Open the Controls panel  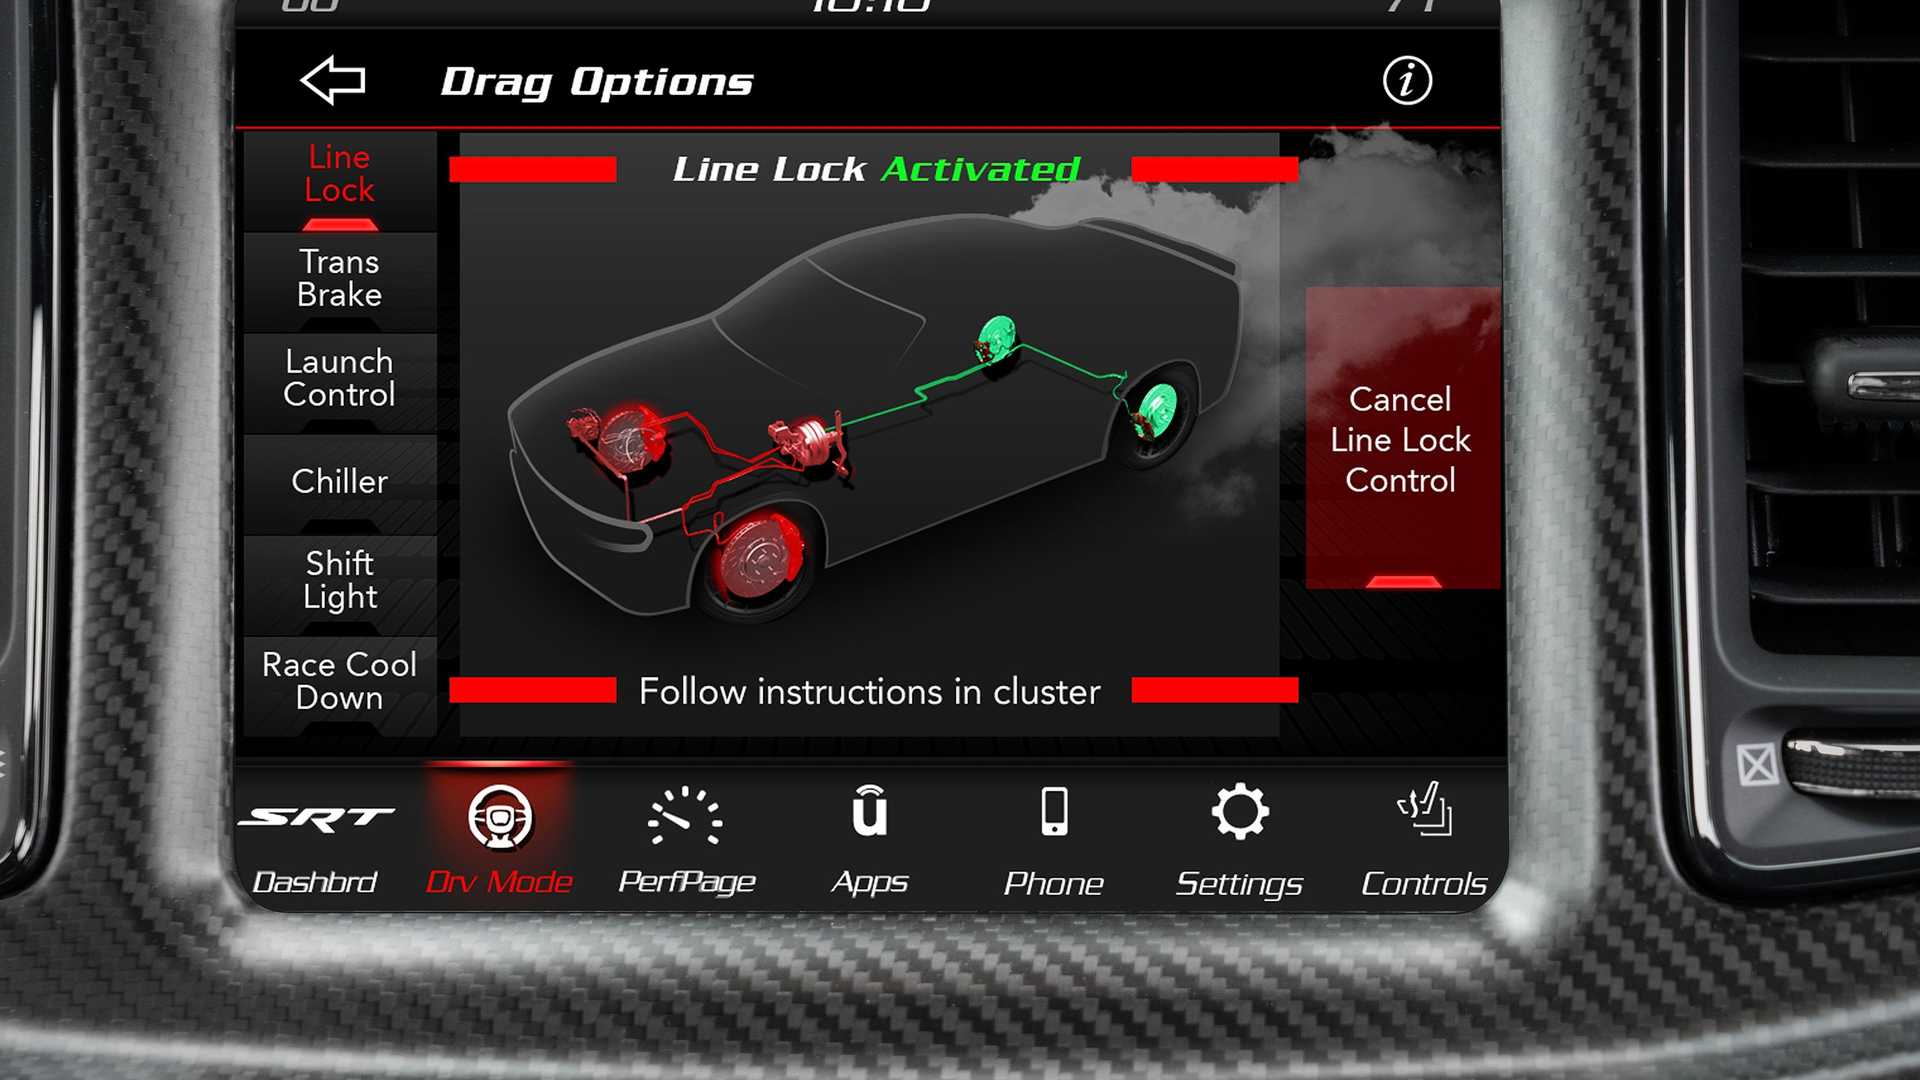(x=1423, y=840)
